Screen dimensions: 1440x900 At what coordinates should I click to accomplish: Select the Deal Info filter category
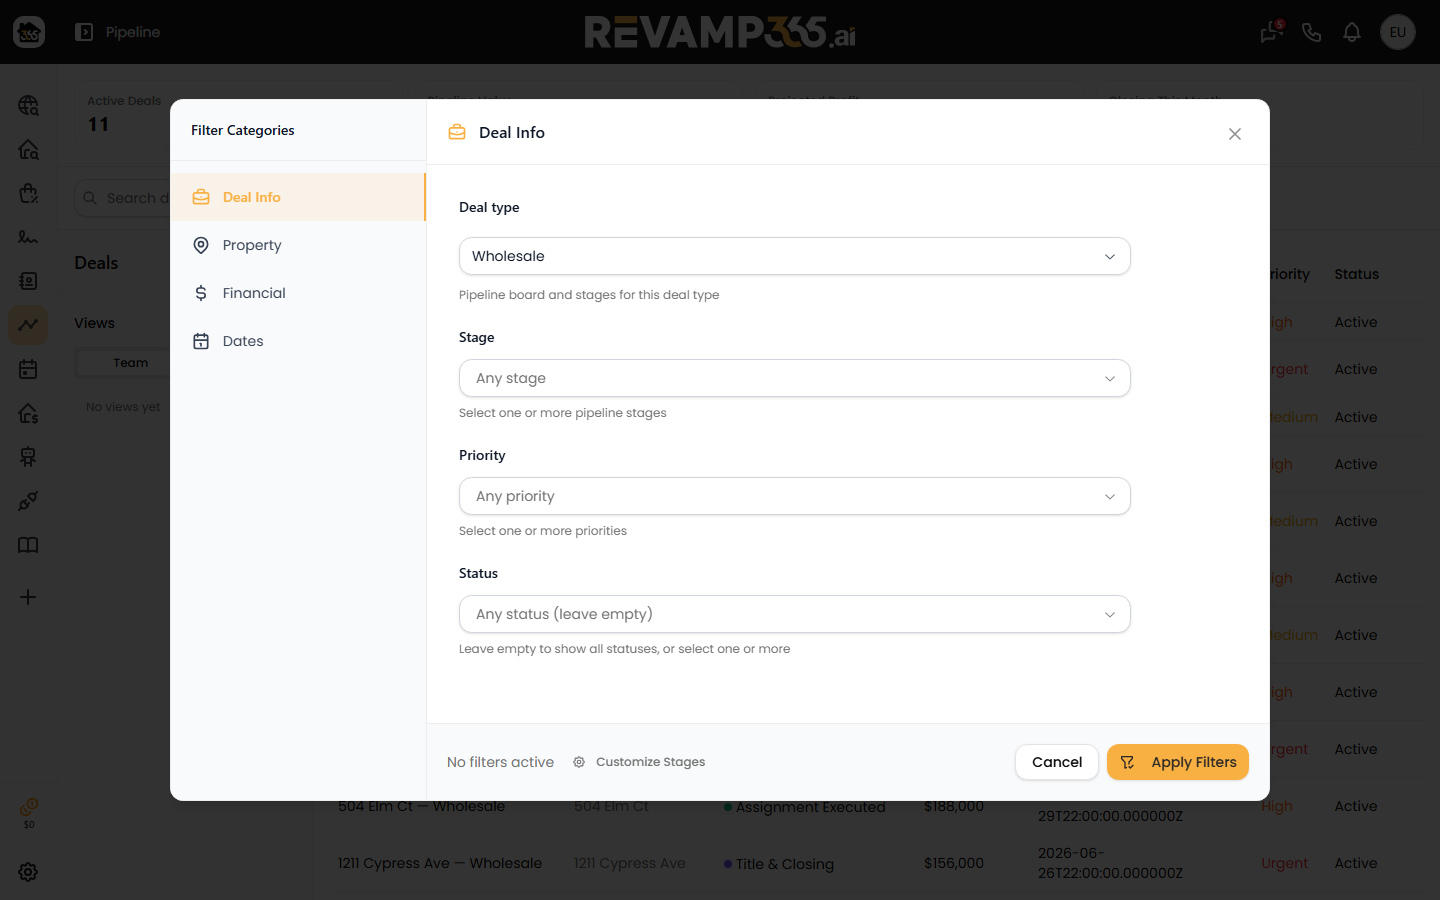pyautogui.click(x=298, y=197)
